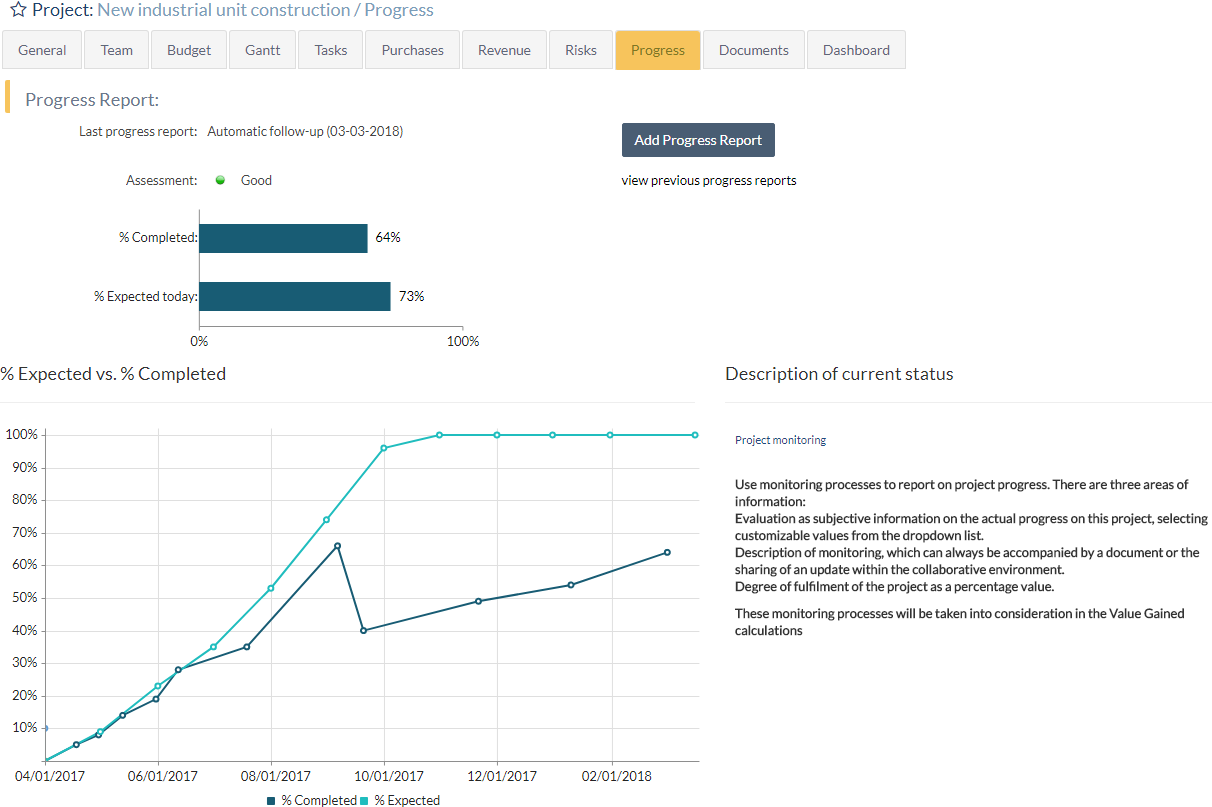Open view previous progress reports
1212x807 pixels.
click(x=708, y=180)
